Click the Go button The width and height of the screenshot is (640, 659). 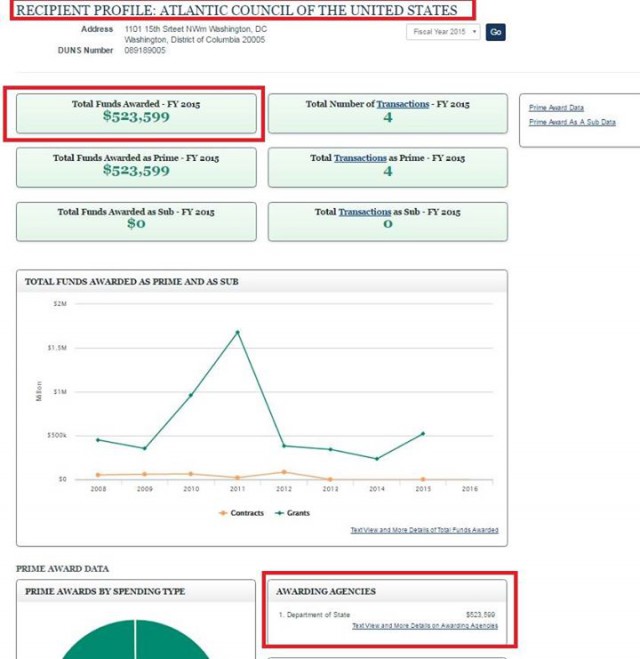pyautogui.click(x=495, y=32)
